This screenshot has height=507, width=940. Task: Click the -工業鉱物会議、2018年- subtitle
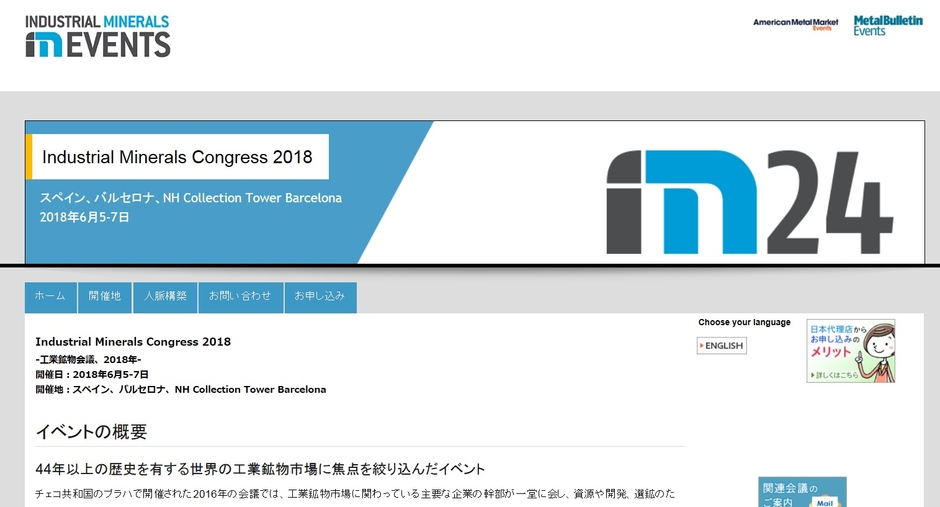[x=88, y=360]
